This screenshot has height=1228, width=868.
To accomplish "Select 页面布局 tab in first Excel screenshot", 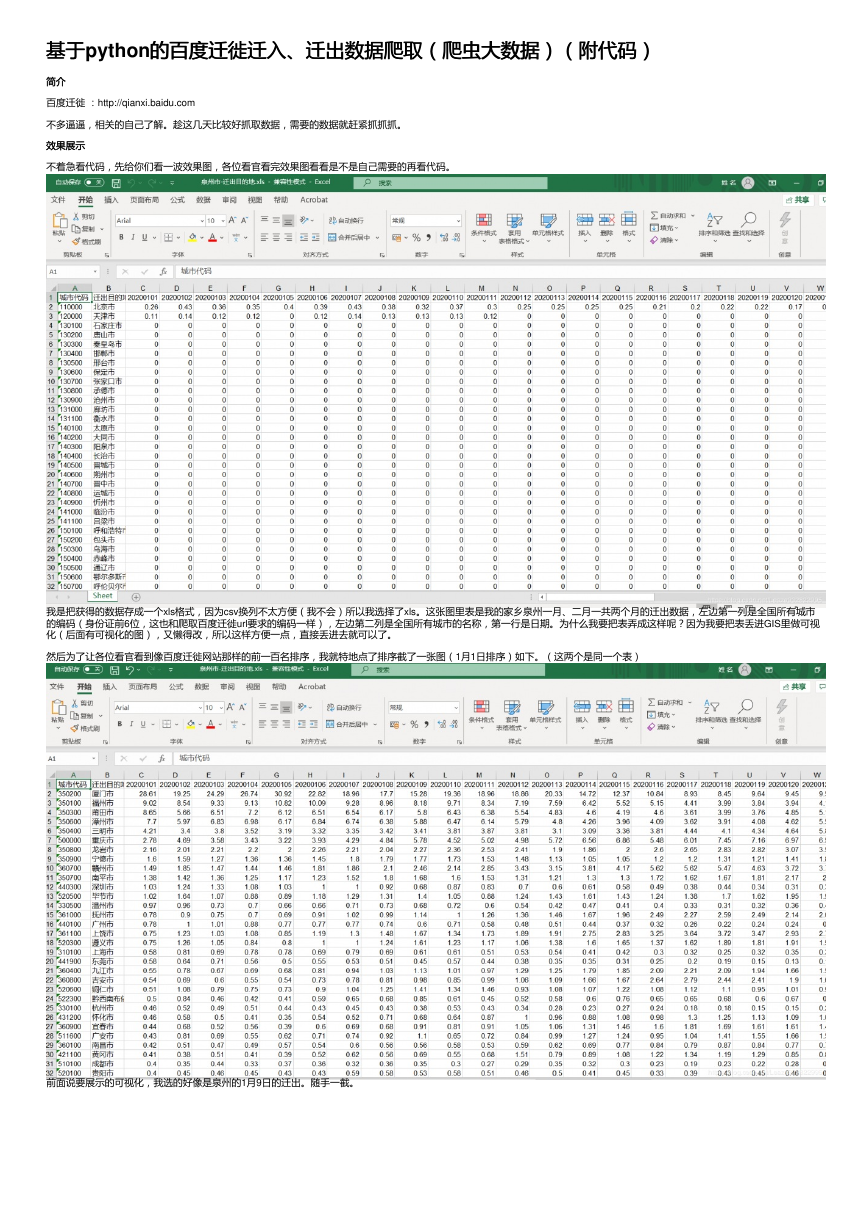I will coord(144,199).
